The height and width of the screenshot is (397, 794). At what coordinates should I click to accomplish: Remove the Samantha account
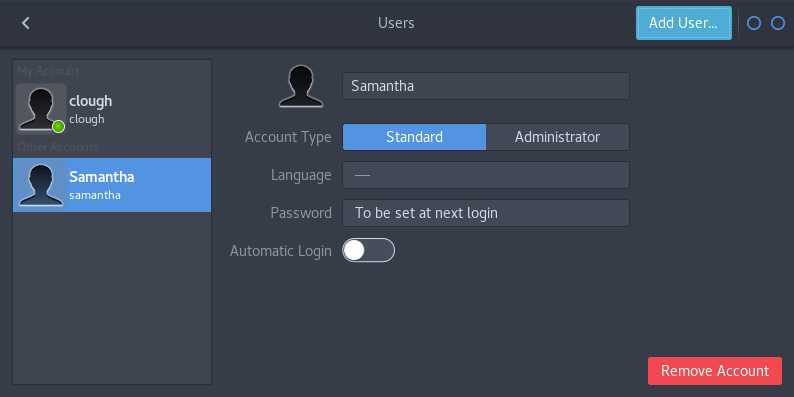pyautogui.click(x=714, y=371)
